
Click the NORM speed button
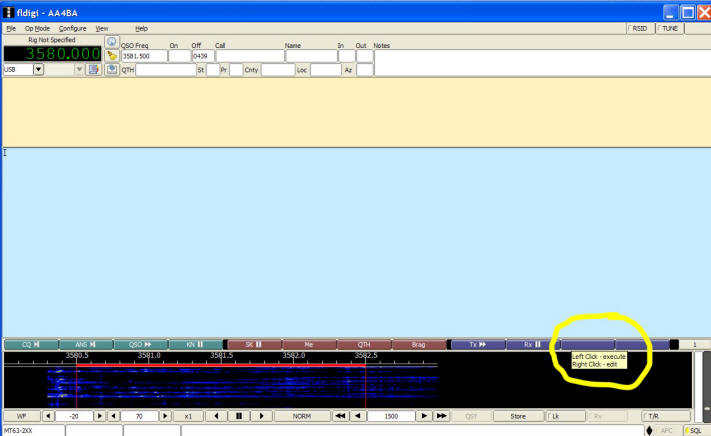[x=302, y=416]
